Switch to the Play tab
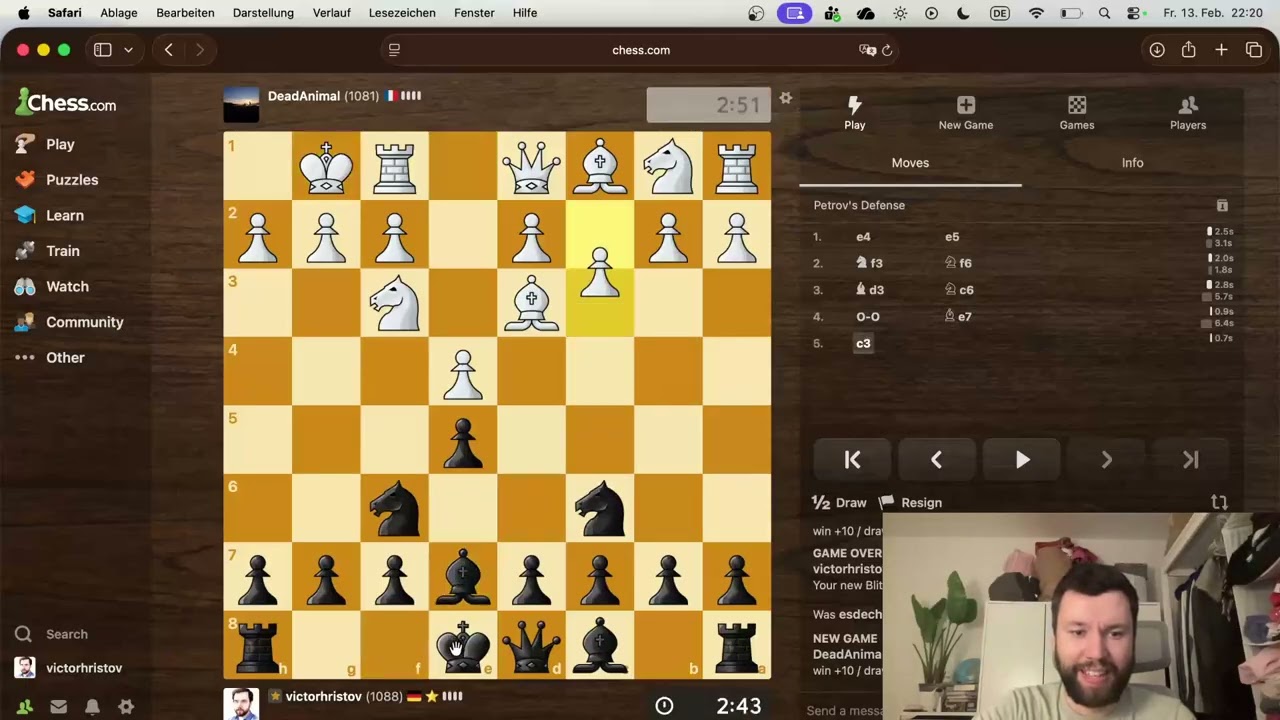 (854, 113)
